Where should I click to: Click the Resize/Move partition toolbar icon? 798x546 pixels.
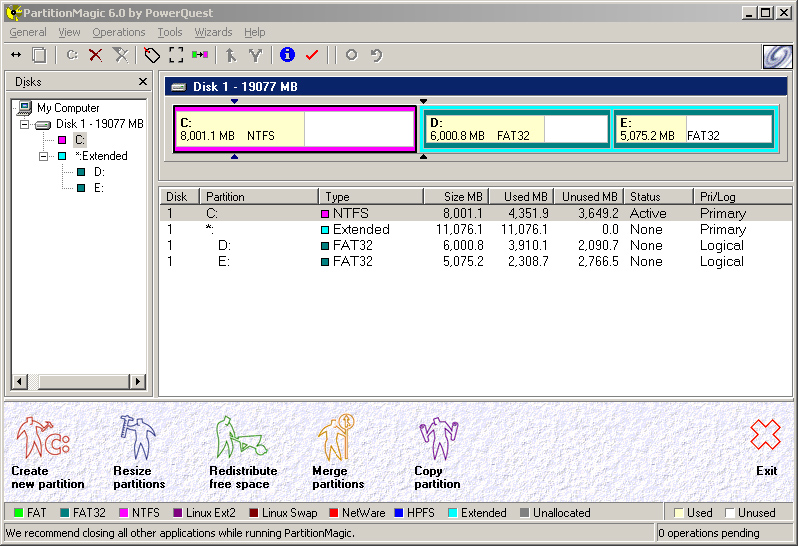click(16, 55)
